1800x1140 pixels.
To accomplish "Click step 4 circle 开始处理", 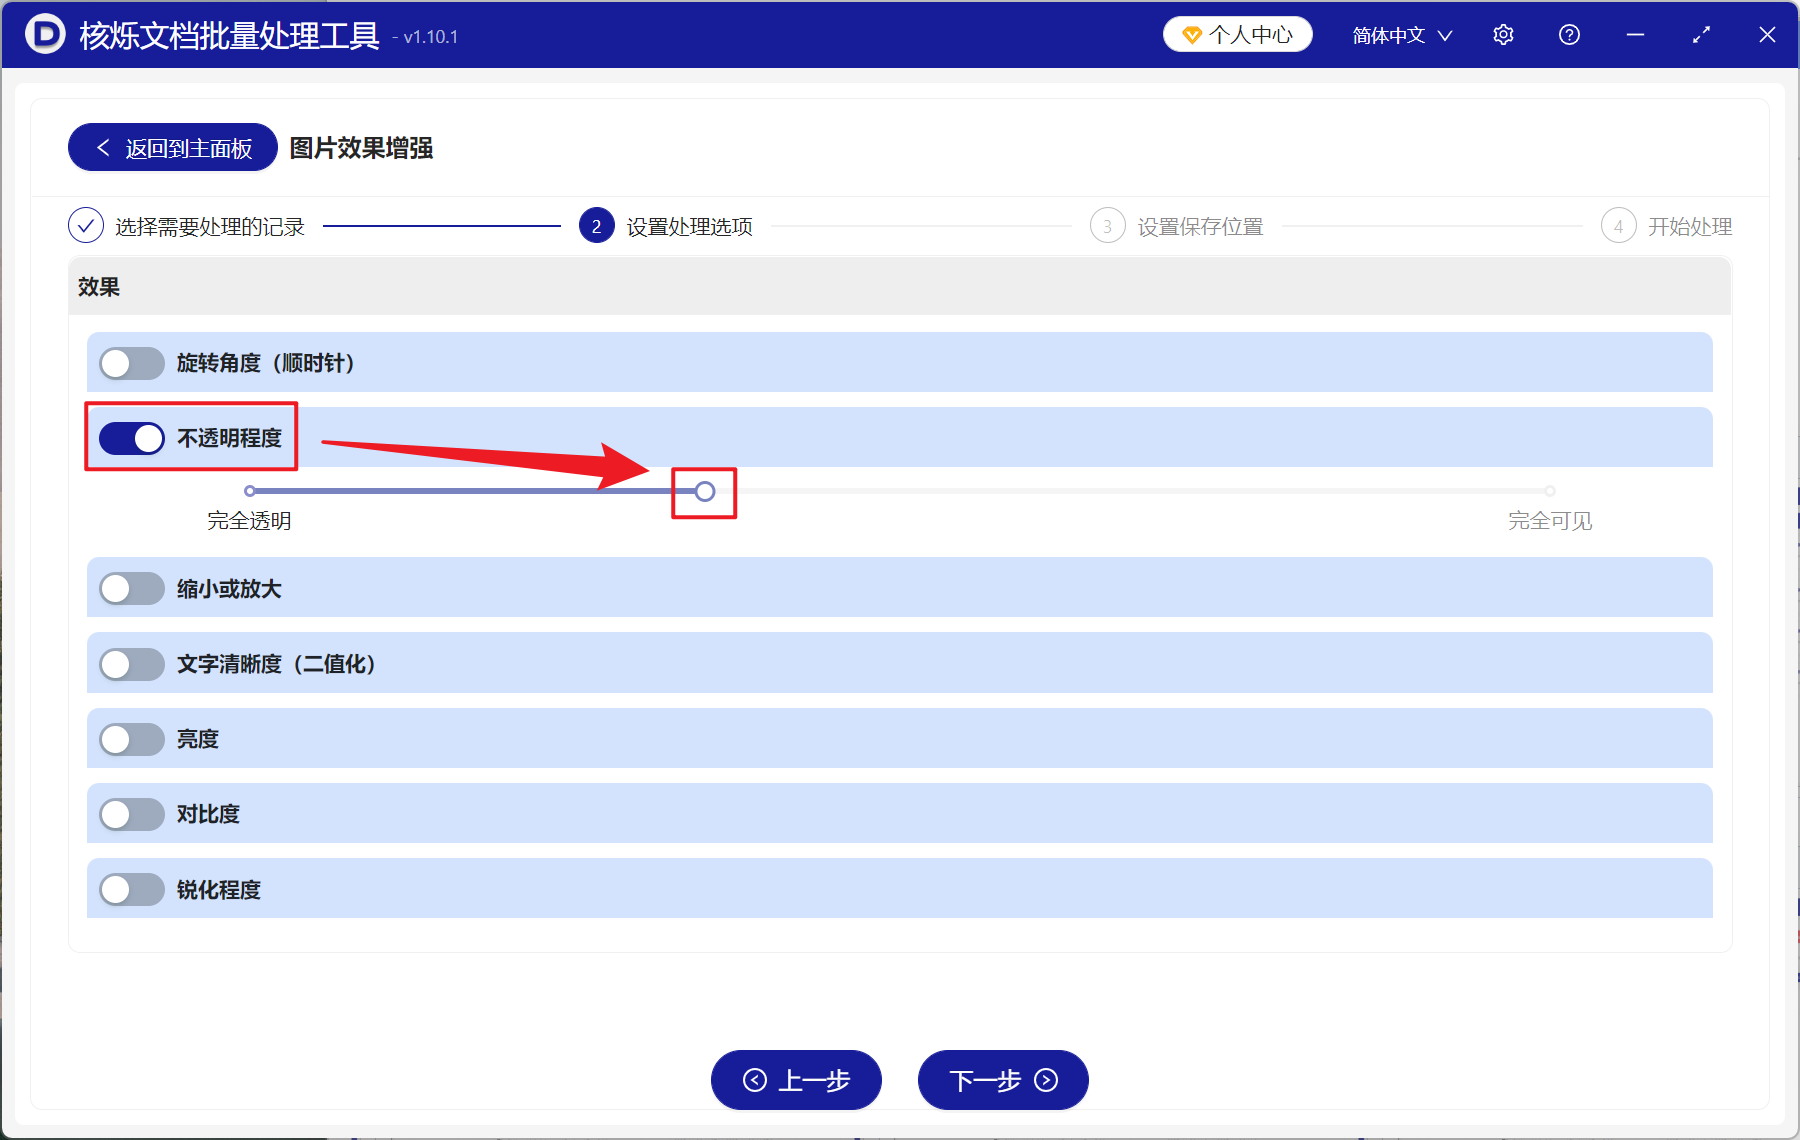I will (1618, 226).
